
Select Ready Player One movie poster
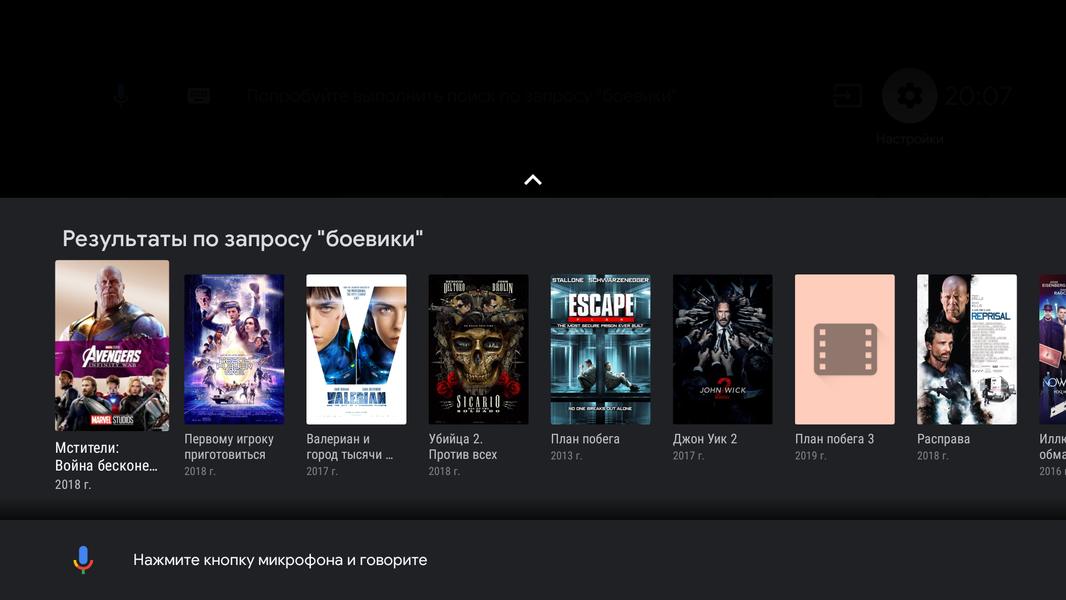click(234, 349)
